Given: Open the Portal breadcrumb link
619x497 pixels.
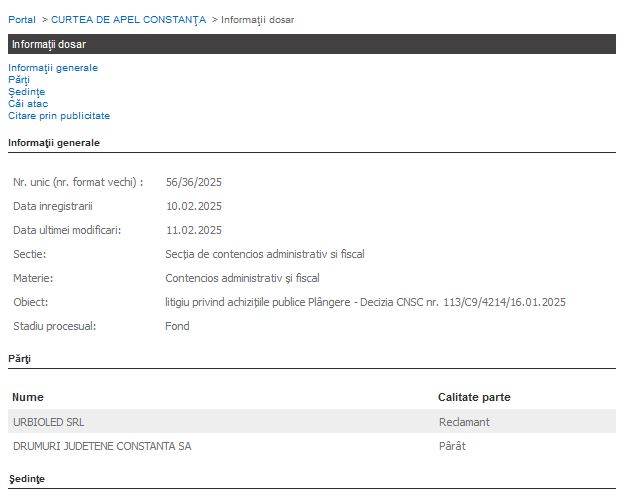Looking at the screenshot, I should click(21, 20).
